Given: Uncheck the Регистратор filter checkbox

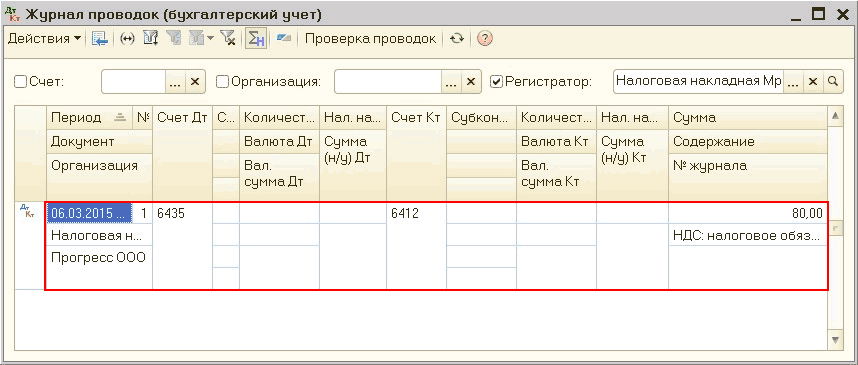Looking at the screenshot, I should pyautogui.click(x=496, y=82).
